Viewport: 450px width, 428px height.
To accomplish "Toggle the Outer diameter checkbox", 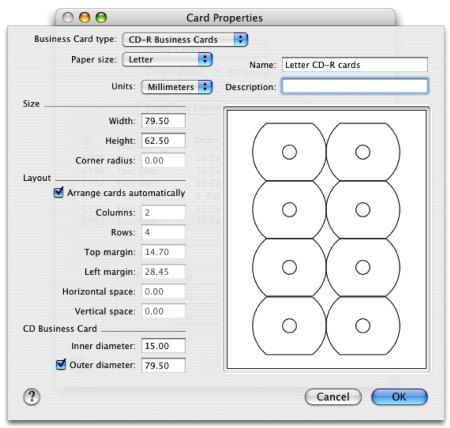I will click(x=61, y=364).
